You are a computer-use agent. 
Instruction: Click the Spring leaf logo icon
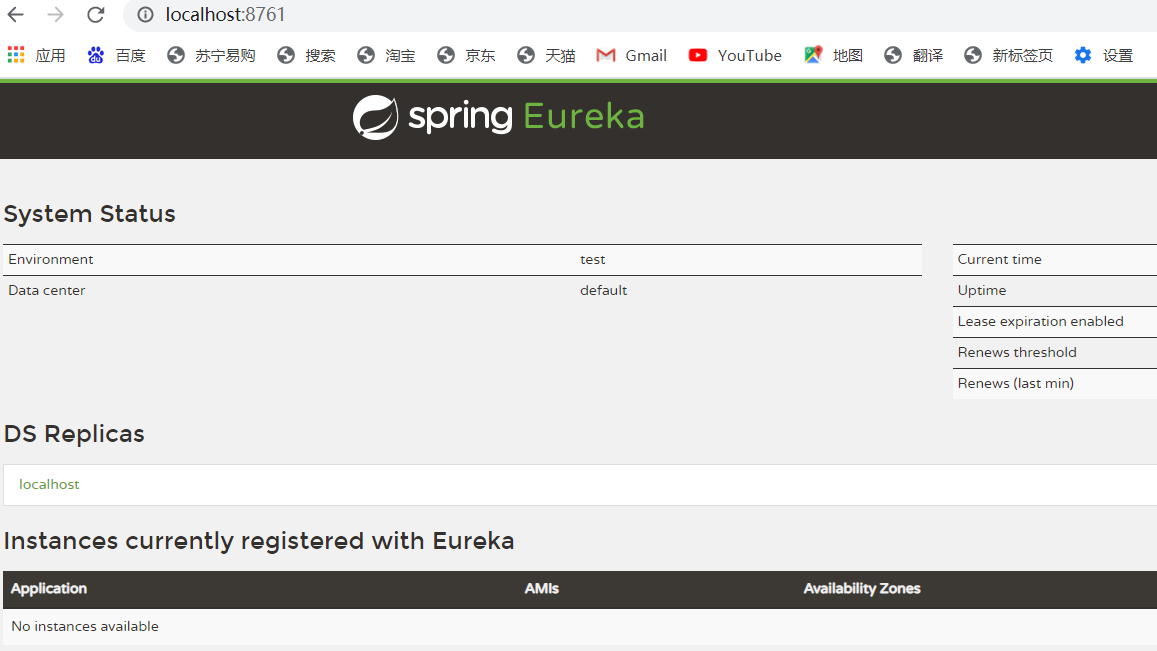[x=375, y=117]
